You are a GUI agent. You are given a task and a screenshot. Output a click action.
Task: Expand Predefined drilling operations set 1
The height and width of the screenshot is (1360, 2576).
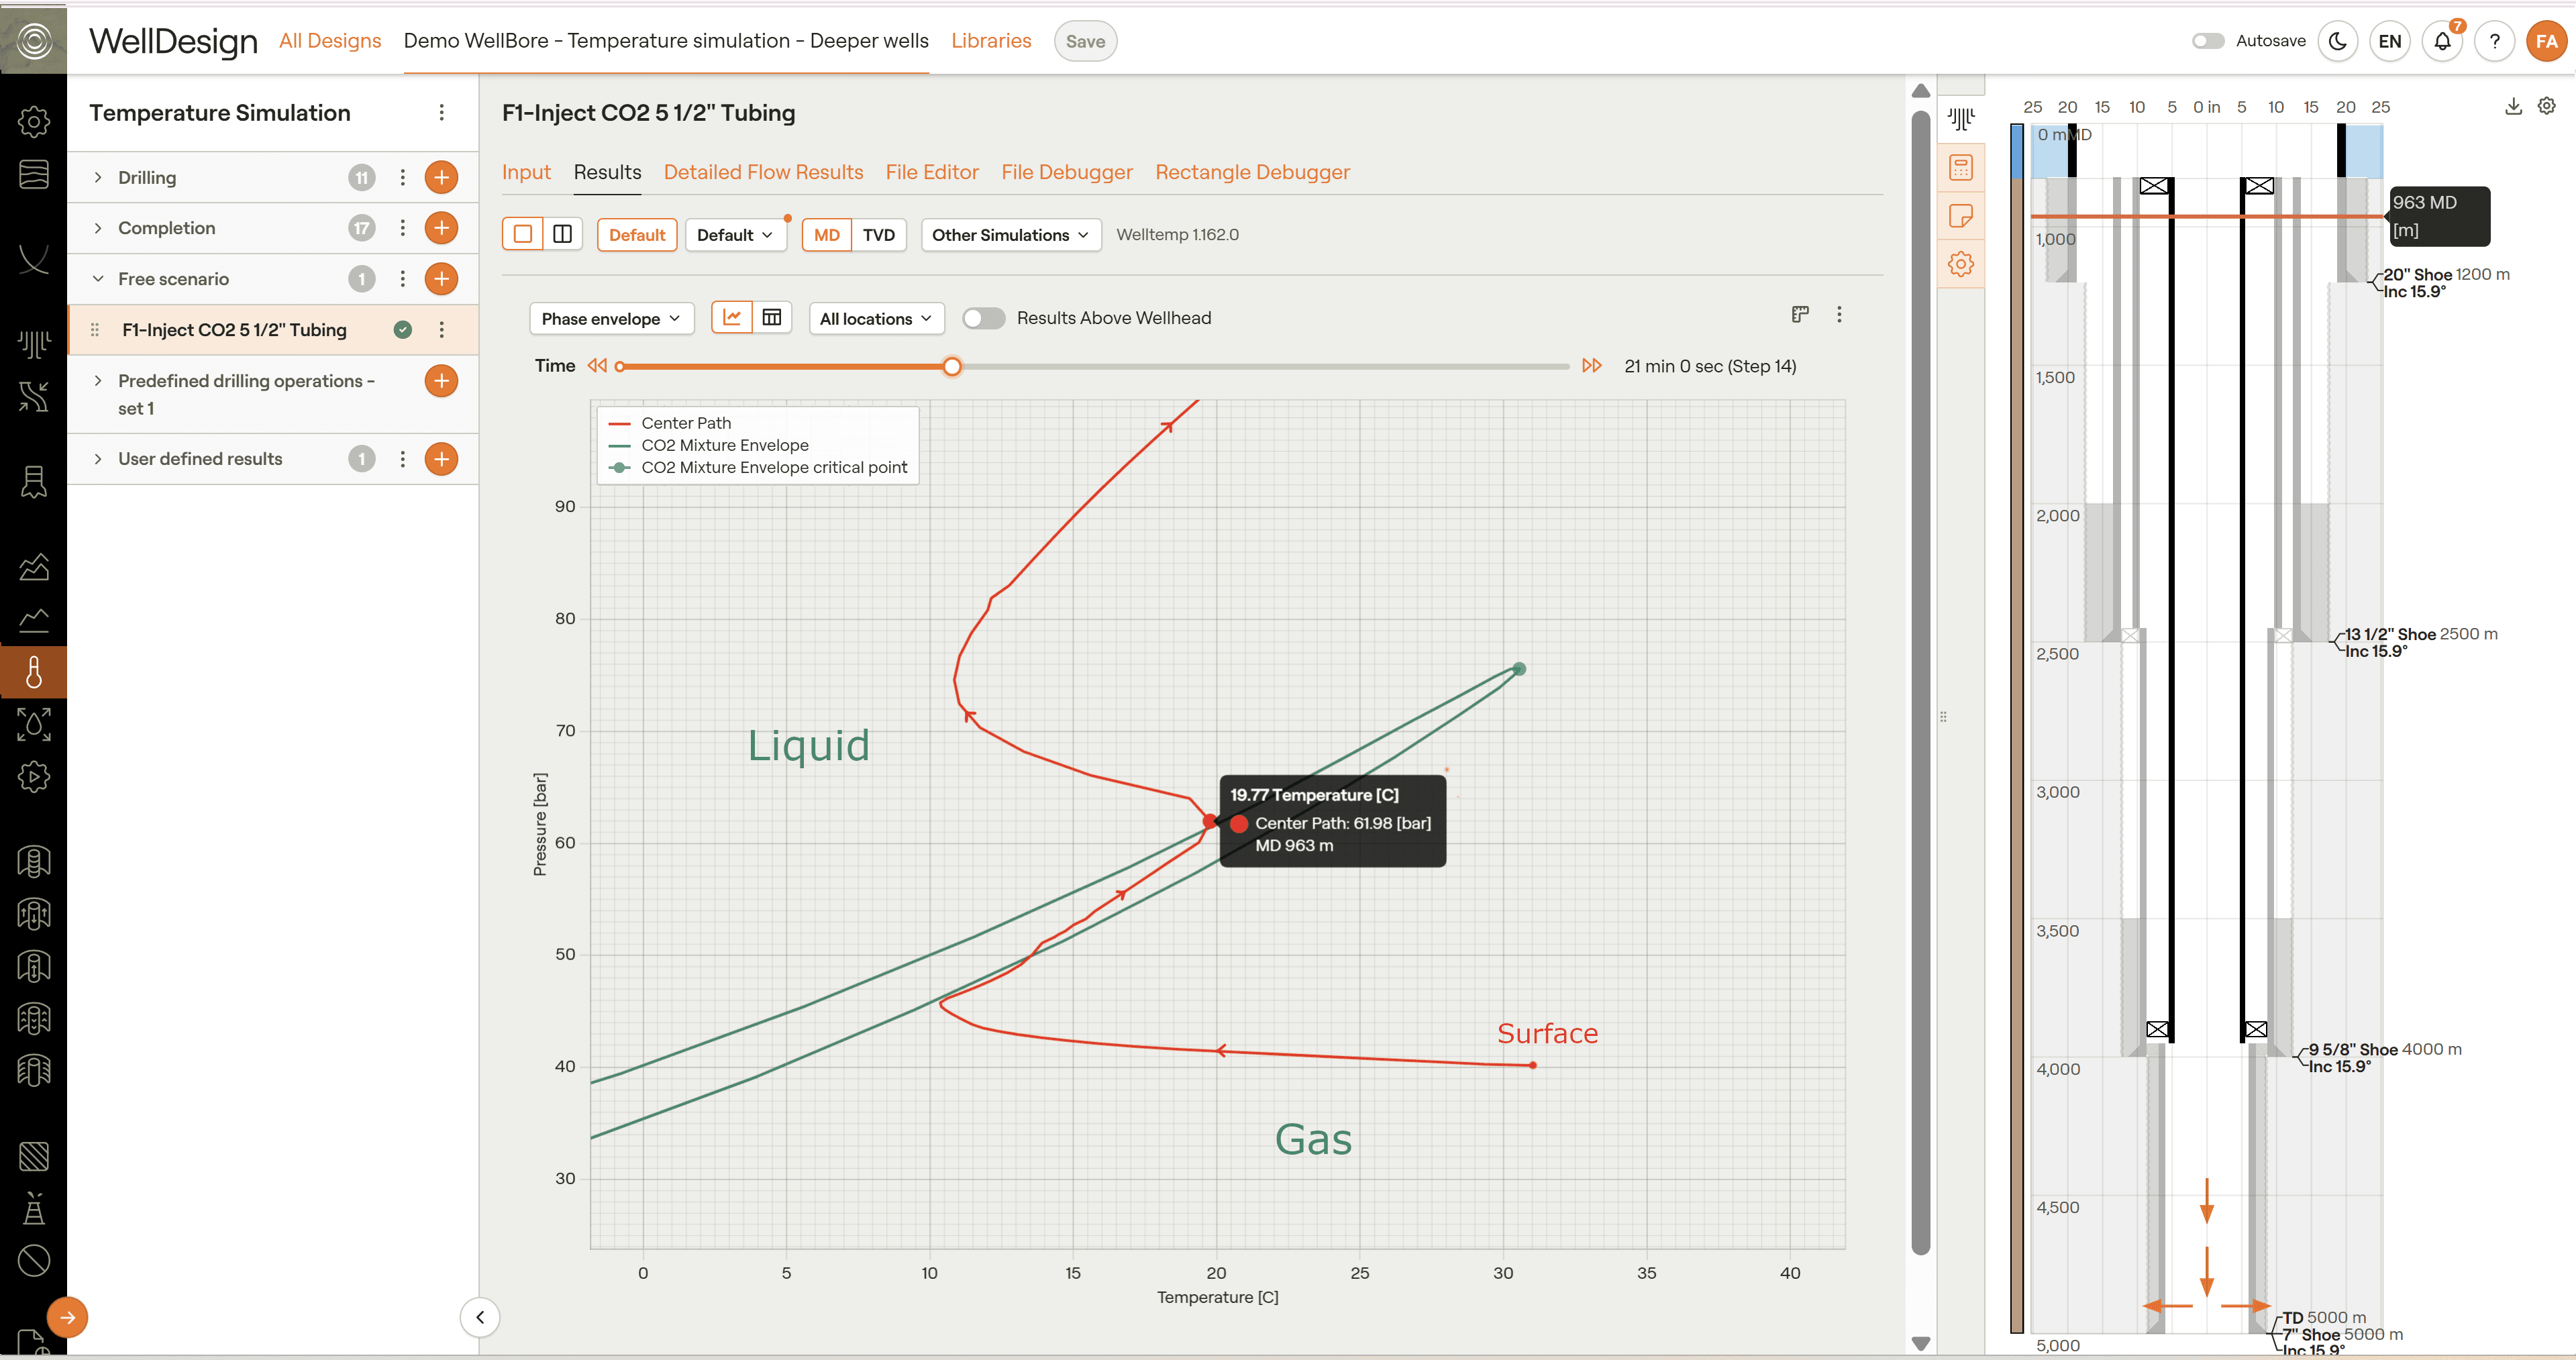[x=97, y=381]
